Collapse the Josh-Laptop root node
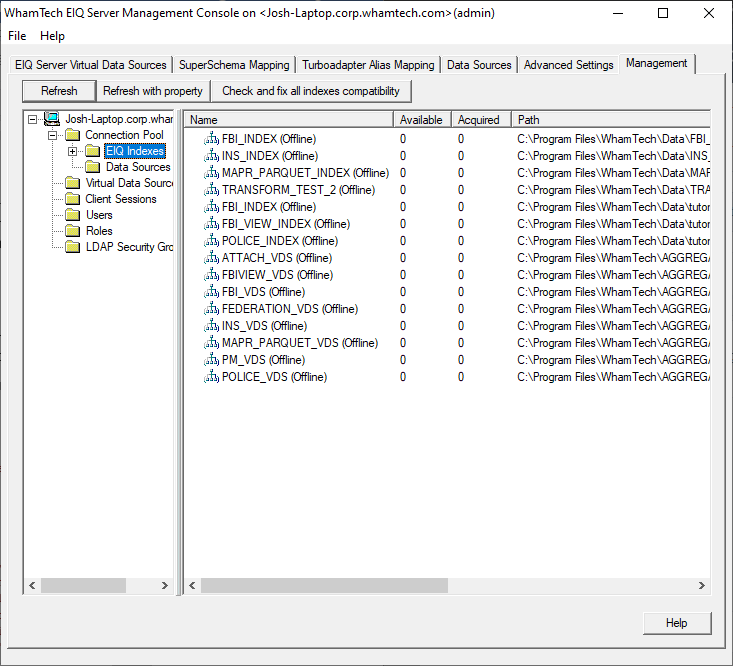This screenshot has width=733, height=666. click(x=33, y=119)
